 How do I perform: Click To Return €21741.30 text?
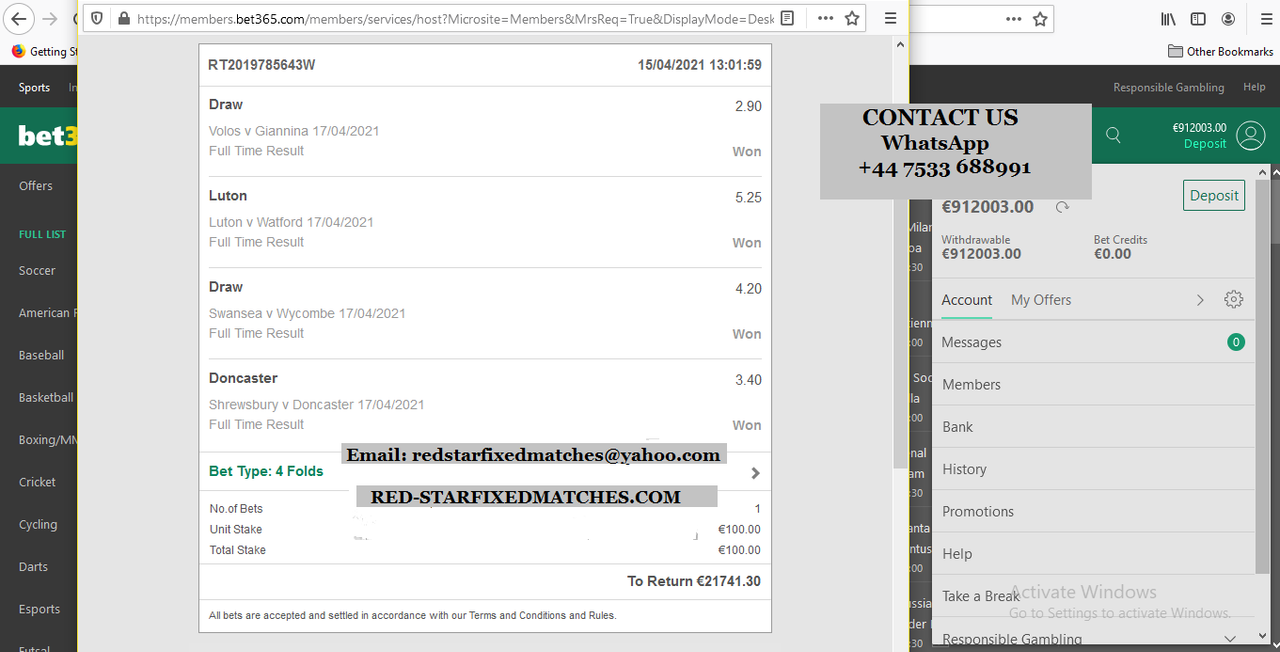pyautogui.click(x=692, y=581)
